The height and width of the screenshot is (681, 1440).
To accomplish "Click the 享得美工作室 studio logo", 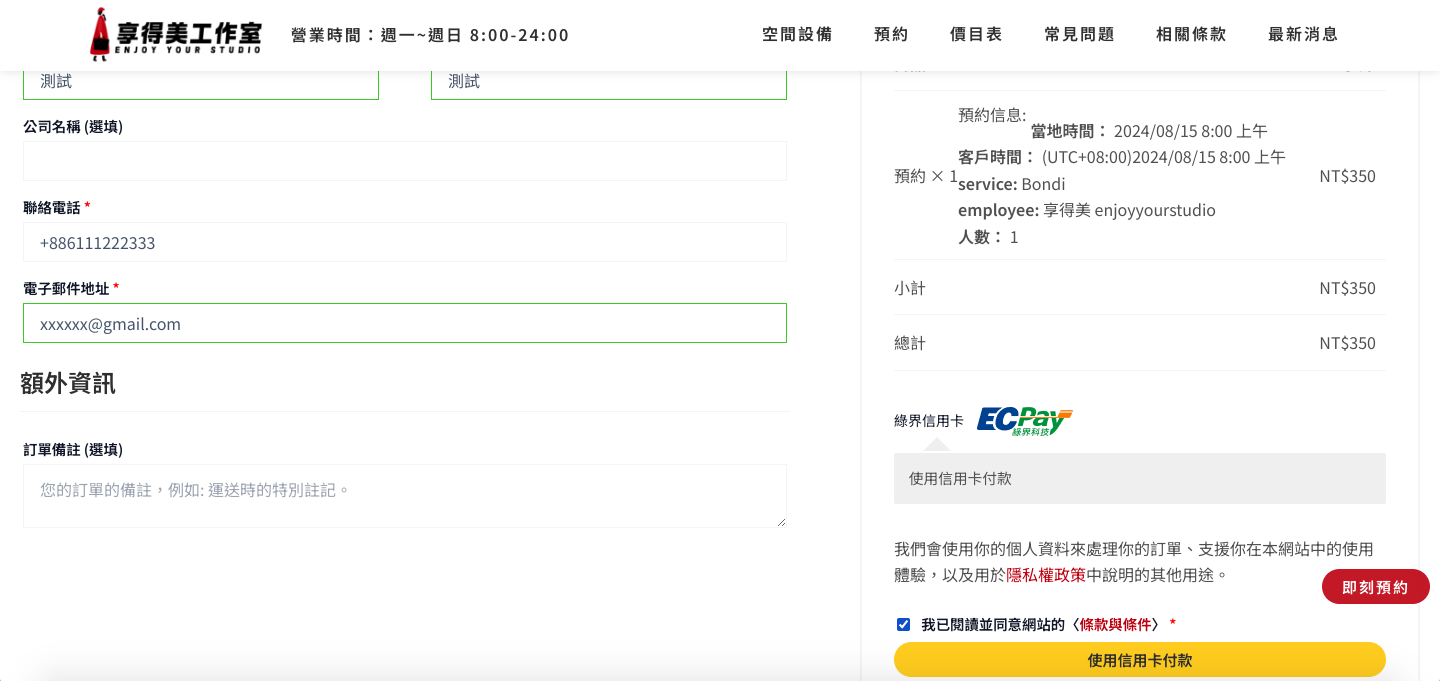I will [x=175, y=34].
